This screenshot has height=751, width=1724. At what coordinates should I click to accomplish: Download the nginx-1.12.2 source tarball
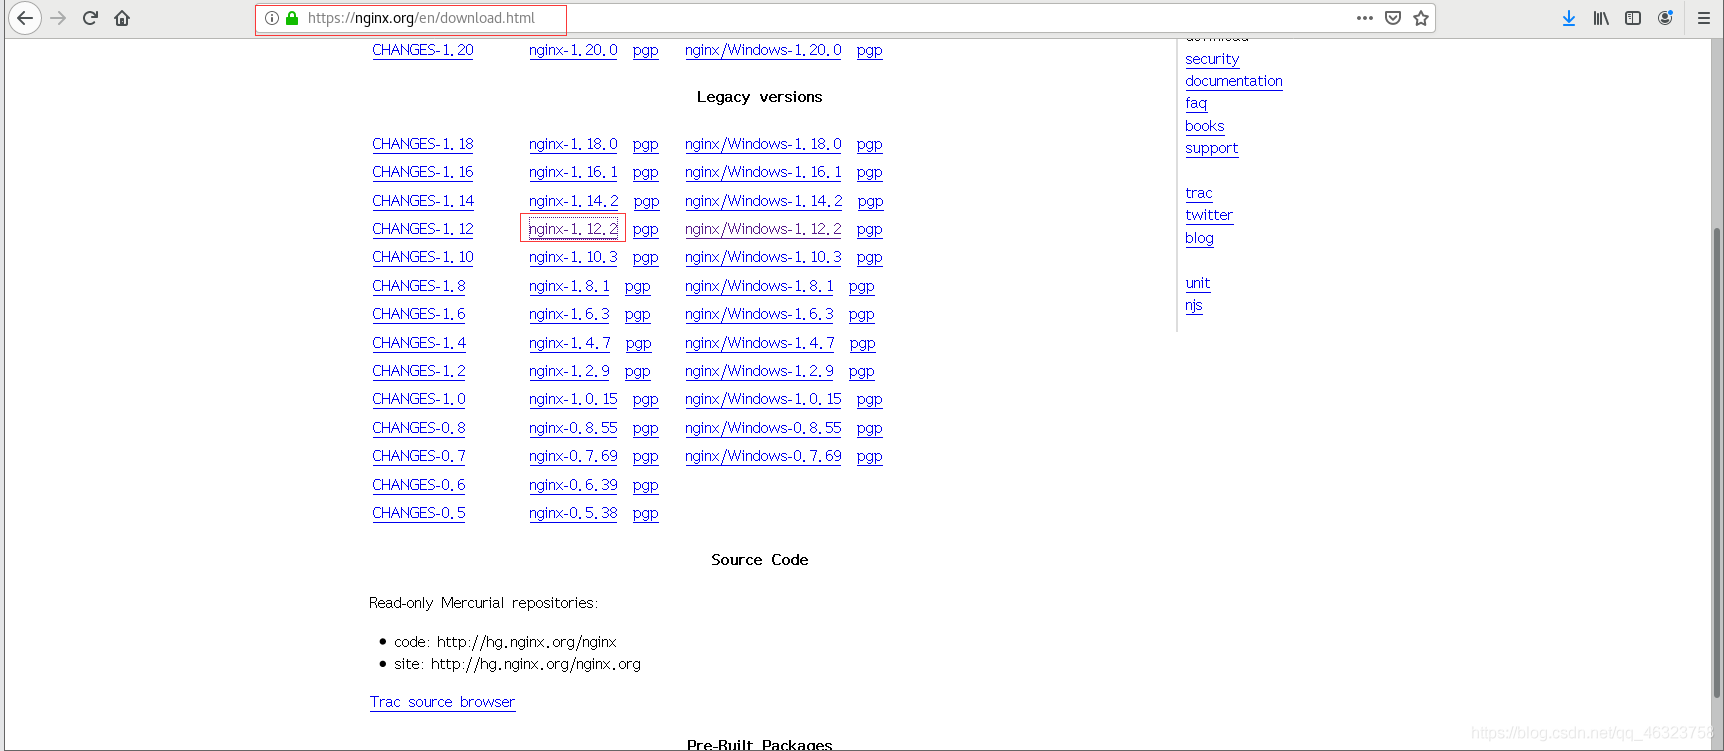tap(573, 229)
